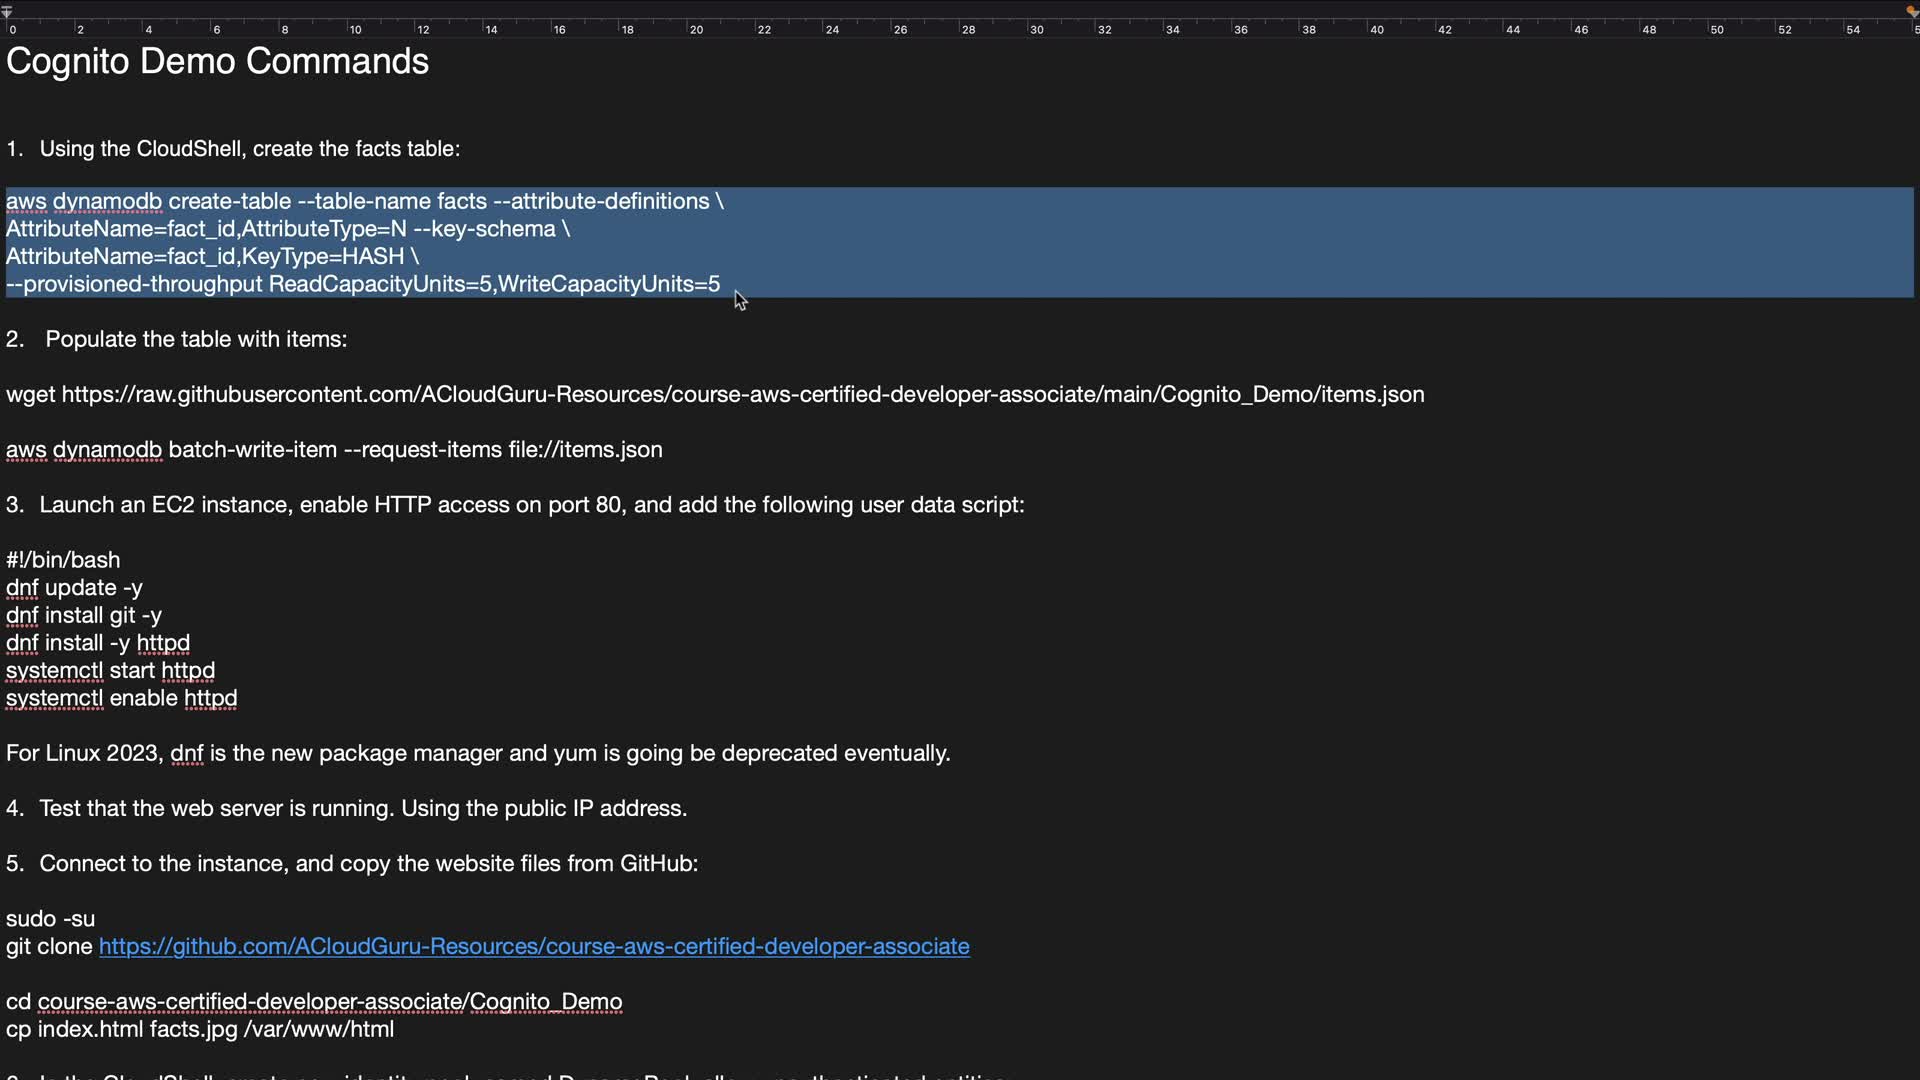The image size is (1920, 1080).
Task: Click underlined 'dnf' in Linux 2023 sentence
Action: (x=186, y=754)
